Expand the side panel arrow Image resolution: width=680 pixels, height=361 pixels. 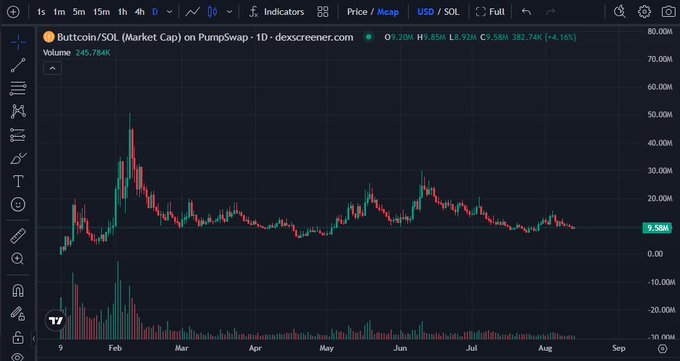(34, 338)
